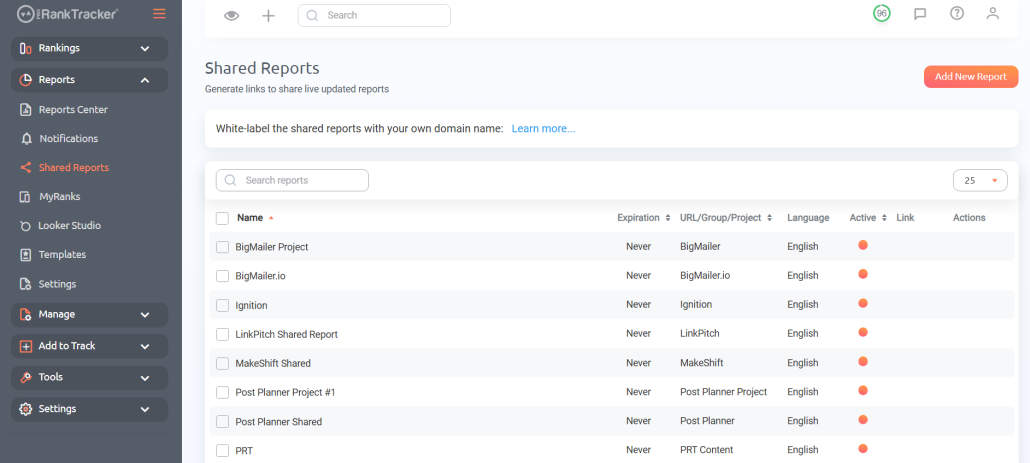Click the Add New Report button
Screen dimensions: 1030x463
point(971,77)
